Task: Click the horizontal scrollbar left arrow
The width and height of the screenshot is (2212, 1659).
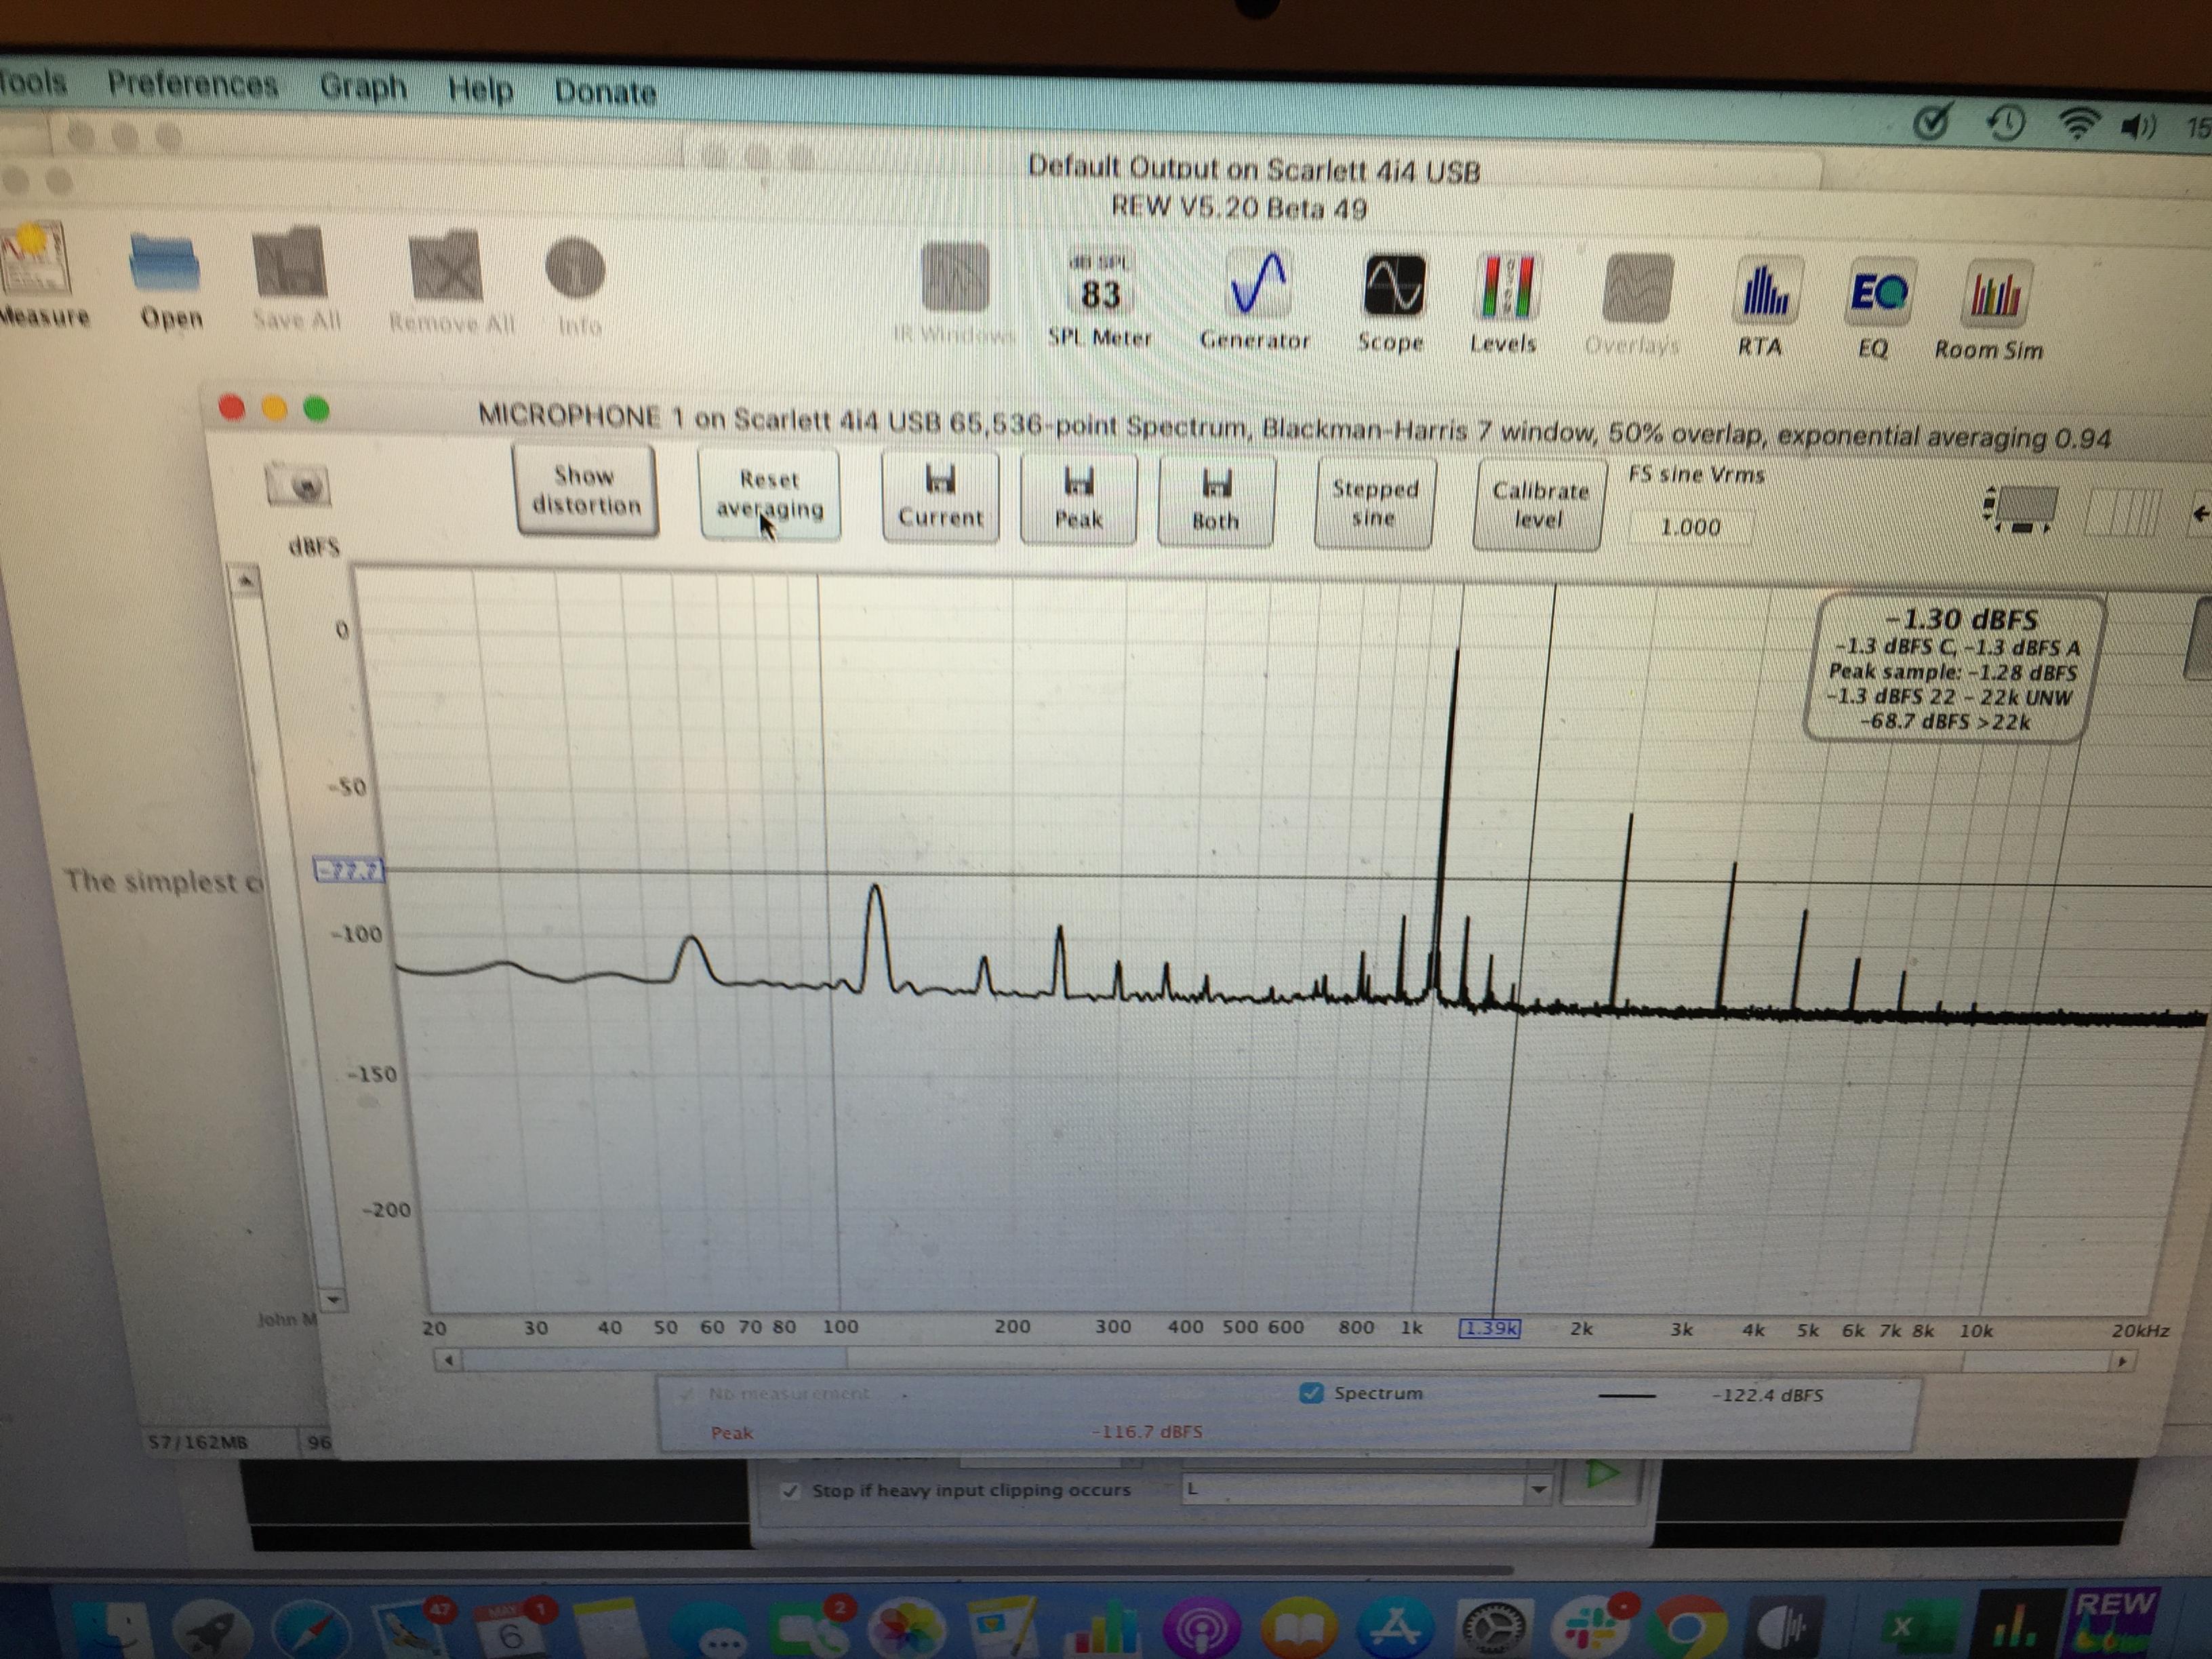Action: click(448, 1359)
